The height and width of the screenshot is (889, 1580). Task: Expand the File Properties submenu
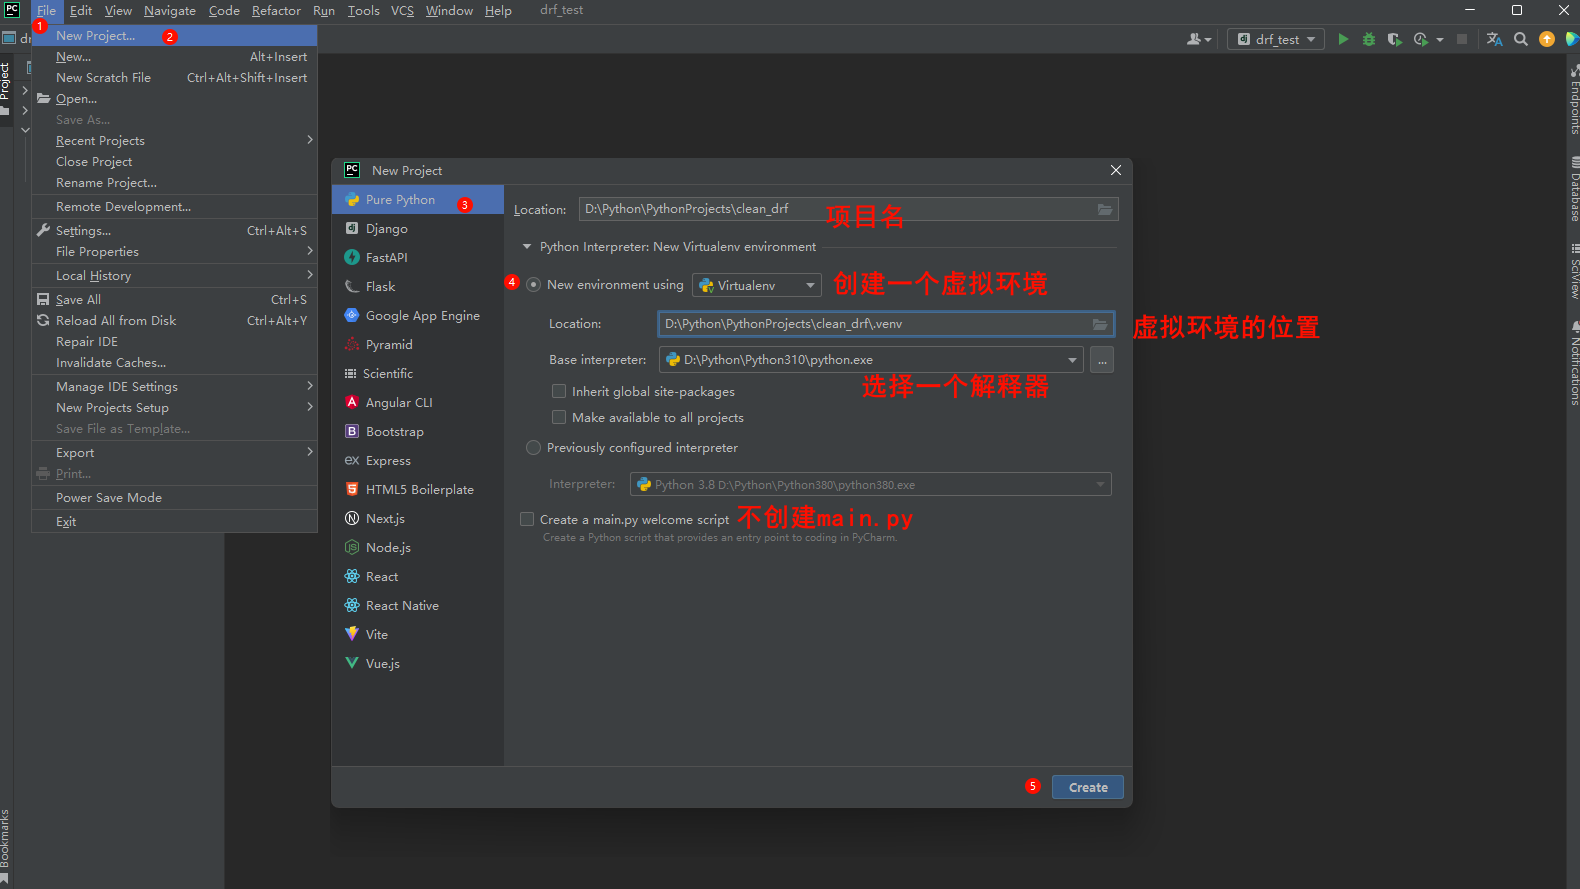point(175,251)
